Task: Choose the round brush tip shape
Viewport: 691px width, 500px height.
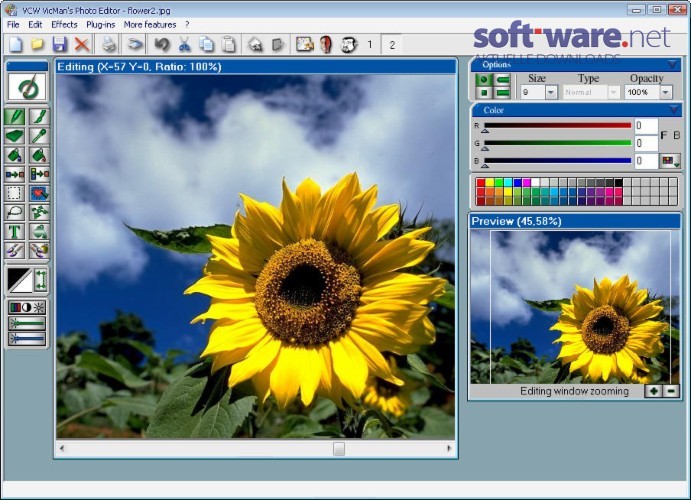Action: [484, 80]
